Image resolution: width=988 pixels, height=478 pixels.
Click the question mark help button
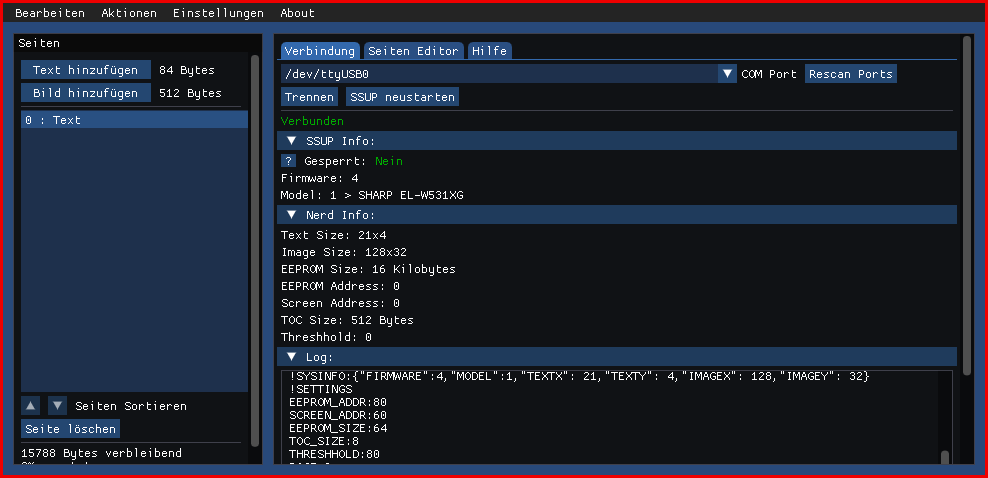[288, 161]
